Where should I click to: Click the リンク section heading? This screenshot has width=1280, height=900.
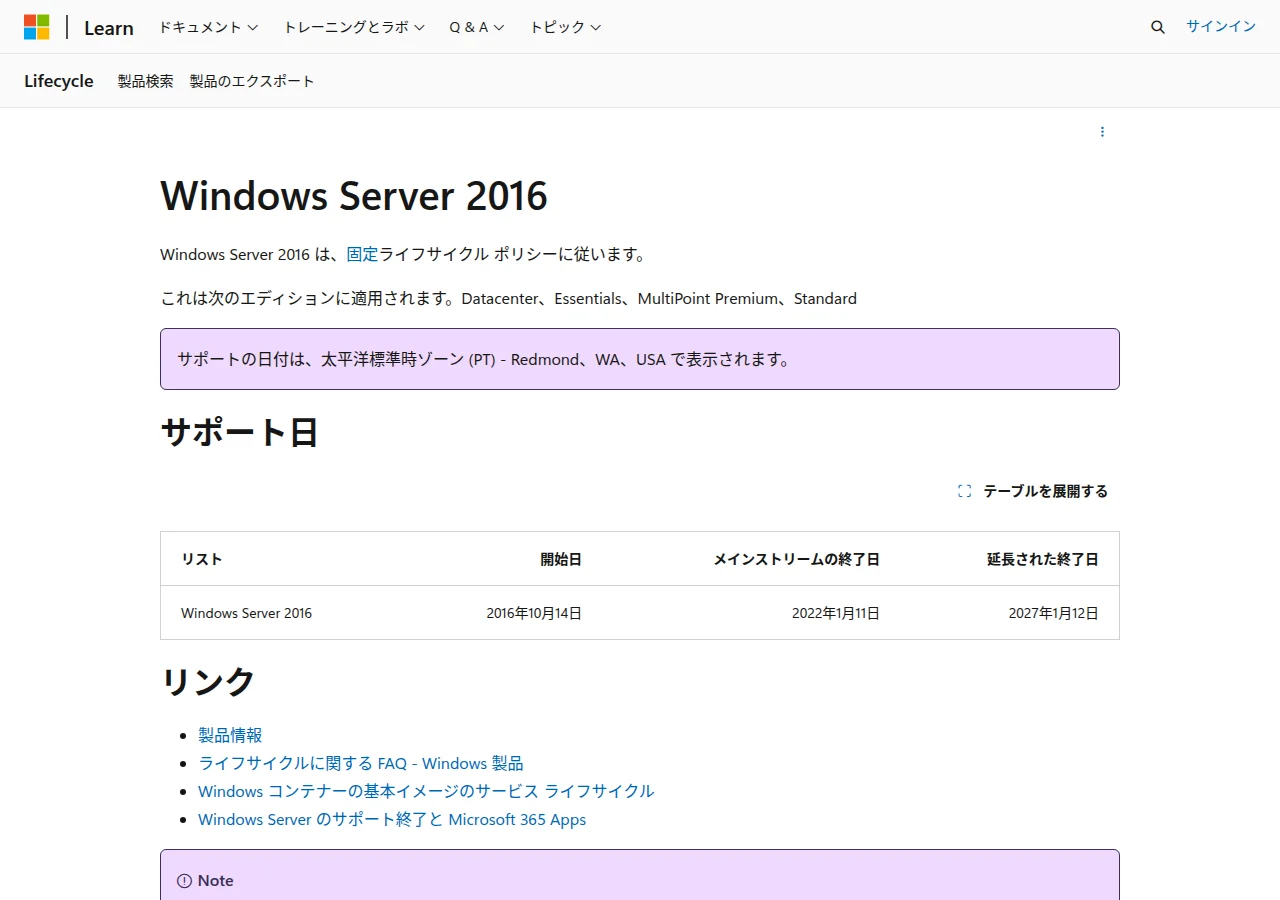pyautogui.click(x=208, y=681)
